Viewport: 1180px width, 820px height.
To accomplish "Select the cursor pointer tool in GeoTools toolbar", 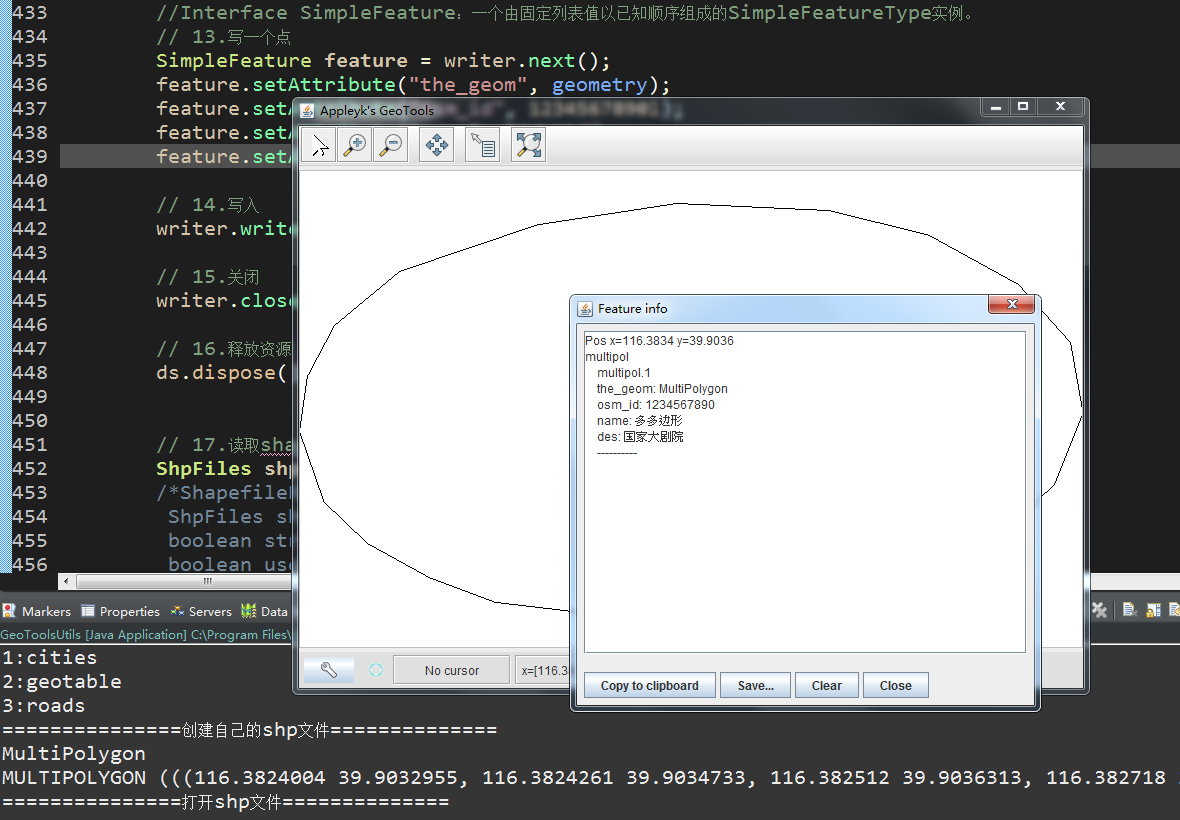I will (x=319, y=145).
